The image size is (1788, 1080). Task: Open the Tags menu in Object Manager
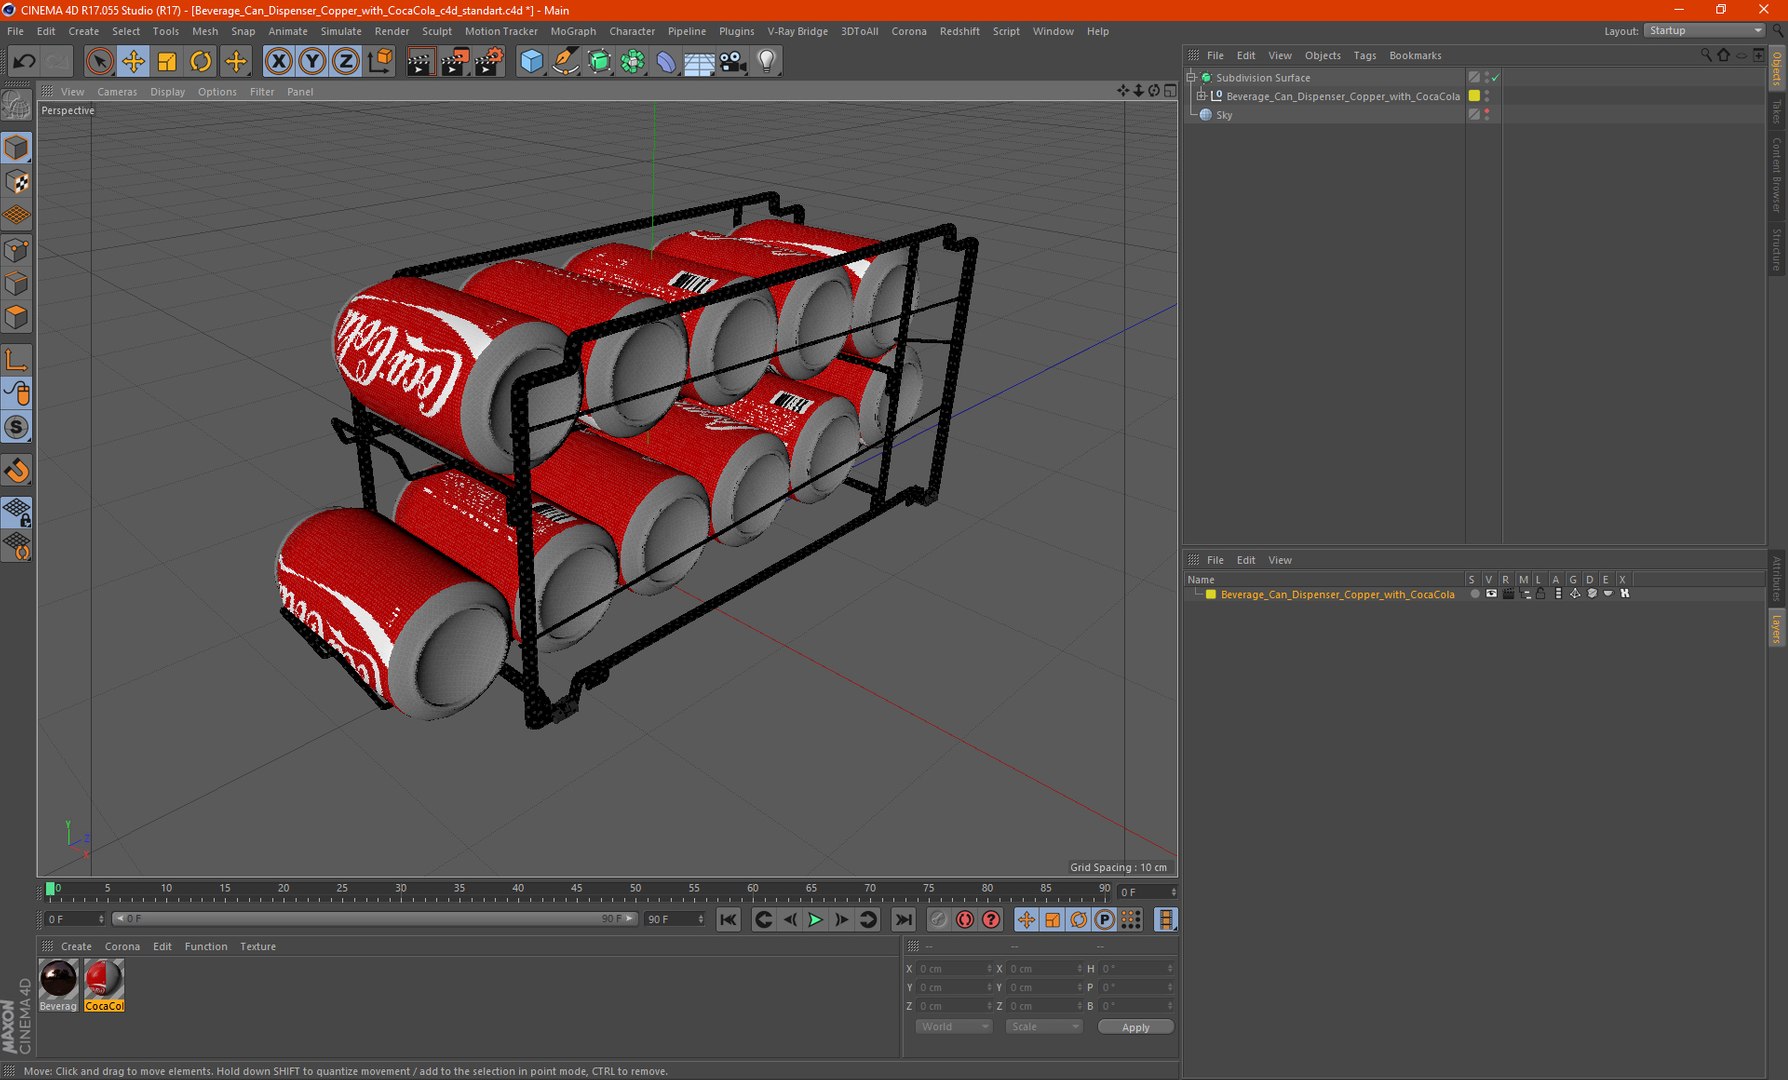[x=1364, y=56]
